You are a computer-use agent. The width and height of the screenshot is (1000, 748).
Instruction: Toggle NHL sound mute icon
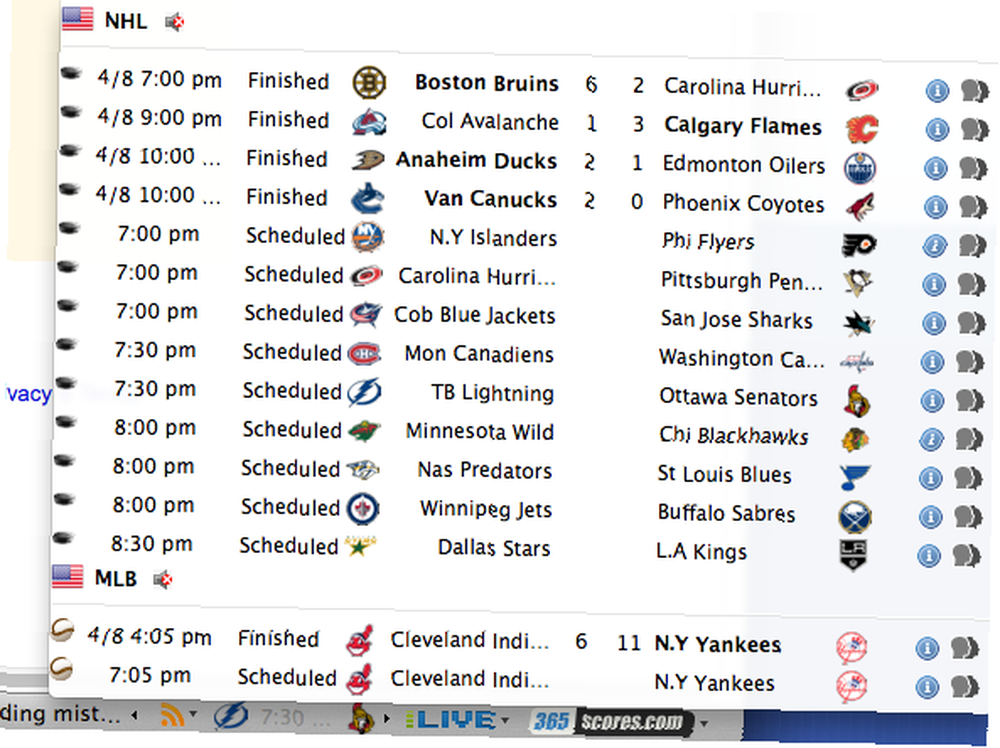click(x=175, y=22)
